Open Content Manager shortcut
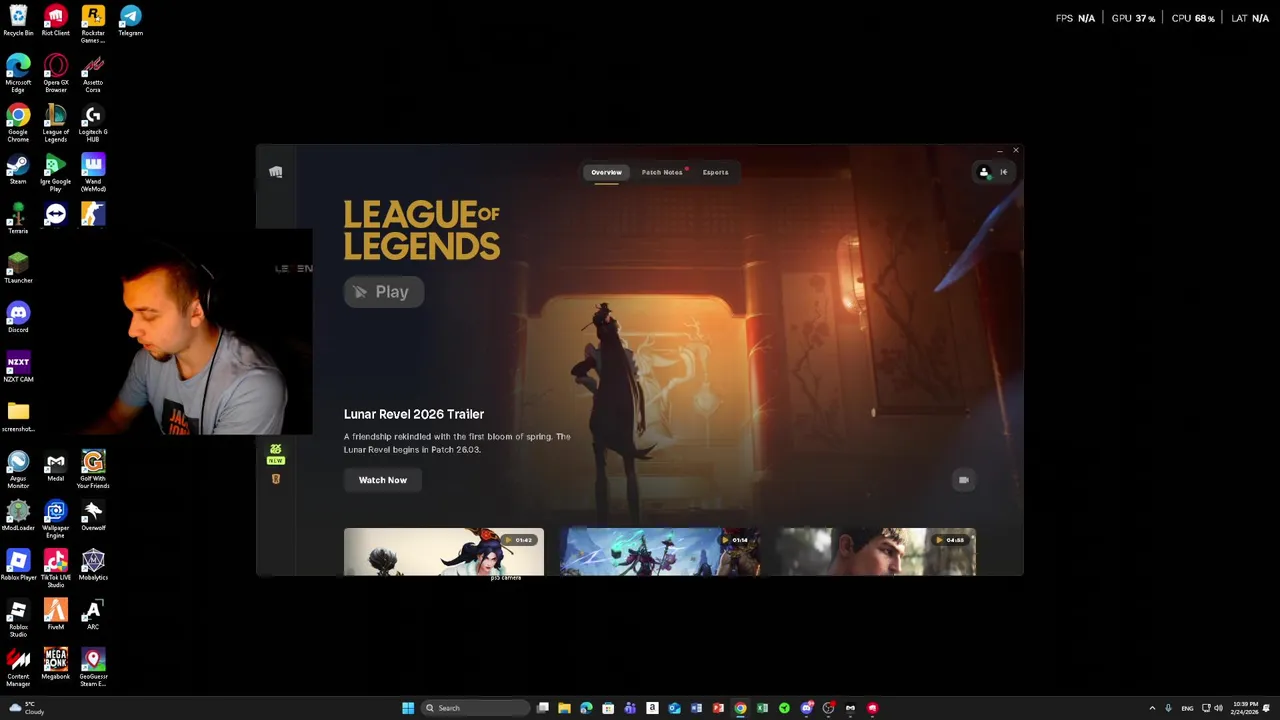The height and width of the screenshot is (720, 1280). pyautogui.click(x=18, y=667)
